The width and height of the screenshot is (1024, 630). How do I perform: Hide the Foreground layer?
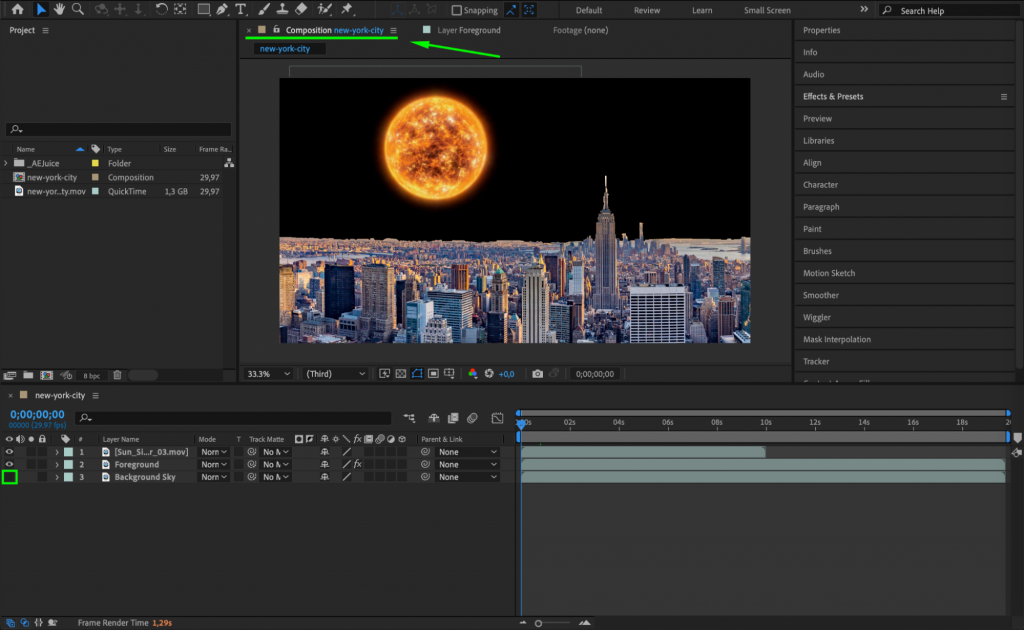pyautogui.click(x=10, y=464)
